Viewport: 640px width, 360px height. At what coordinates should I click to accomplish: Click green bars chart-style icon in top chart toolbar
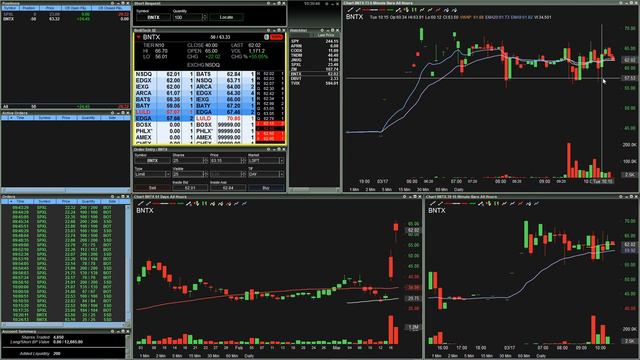(x=414, y=10)
